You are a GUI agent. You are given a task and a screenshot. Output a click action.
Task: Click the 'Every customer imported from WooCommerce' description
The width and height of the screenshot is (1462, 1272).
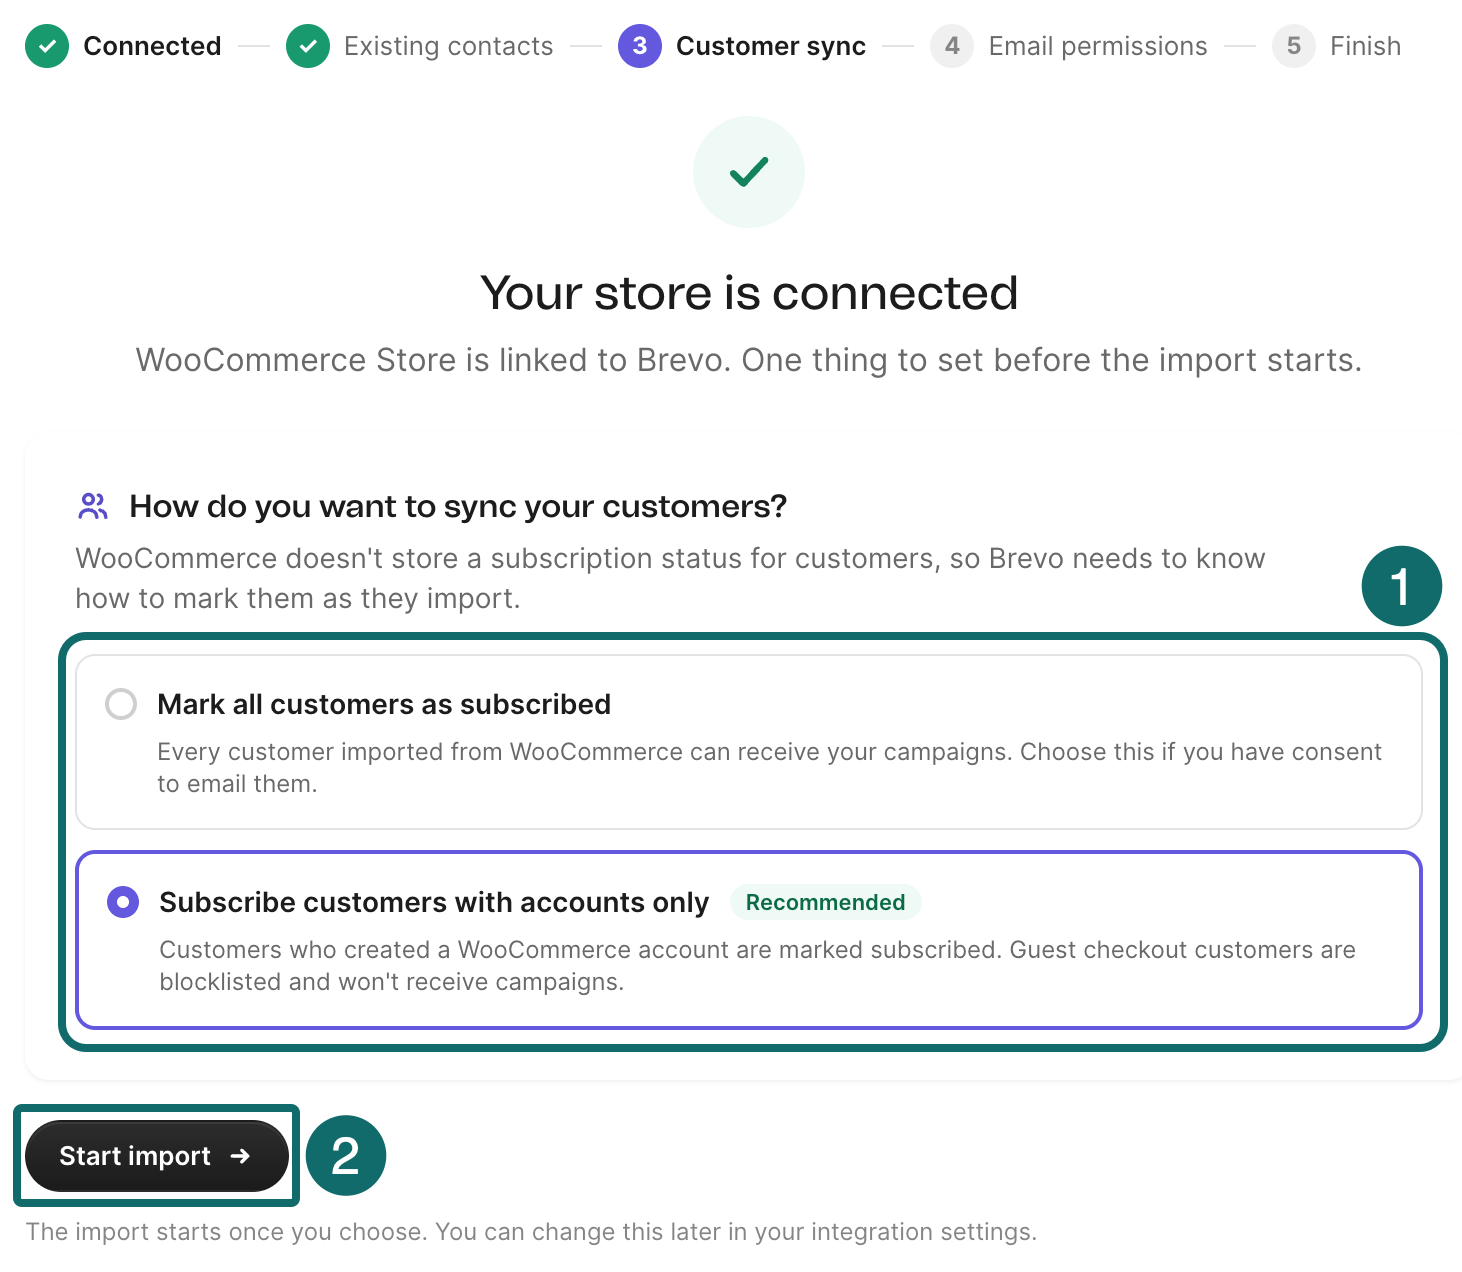[x=769, y=767]
